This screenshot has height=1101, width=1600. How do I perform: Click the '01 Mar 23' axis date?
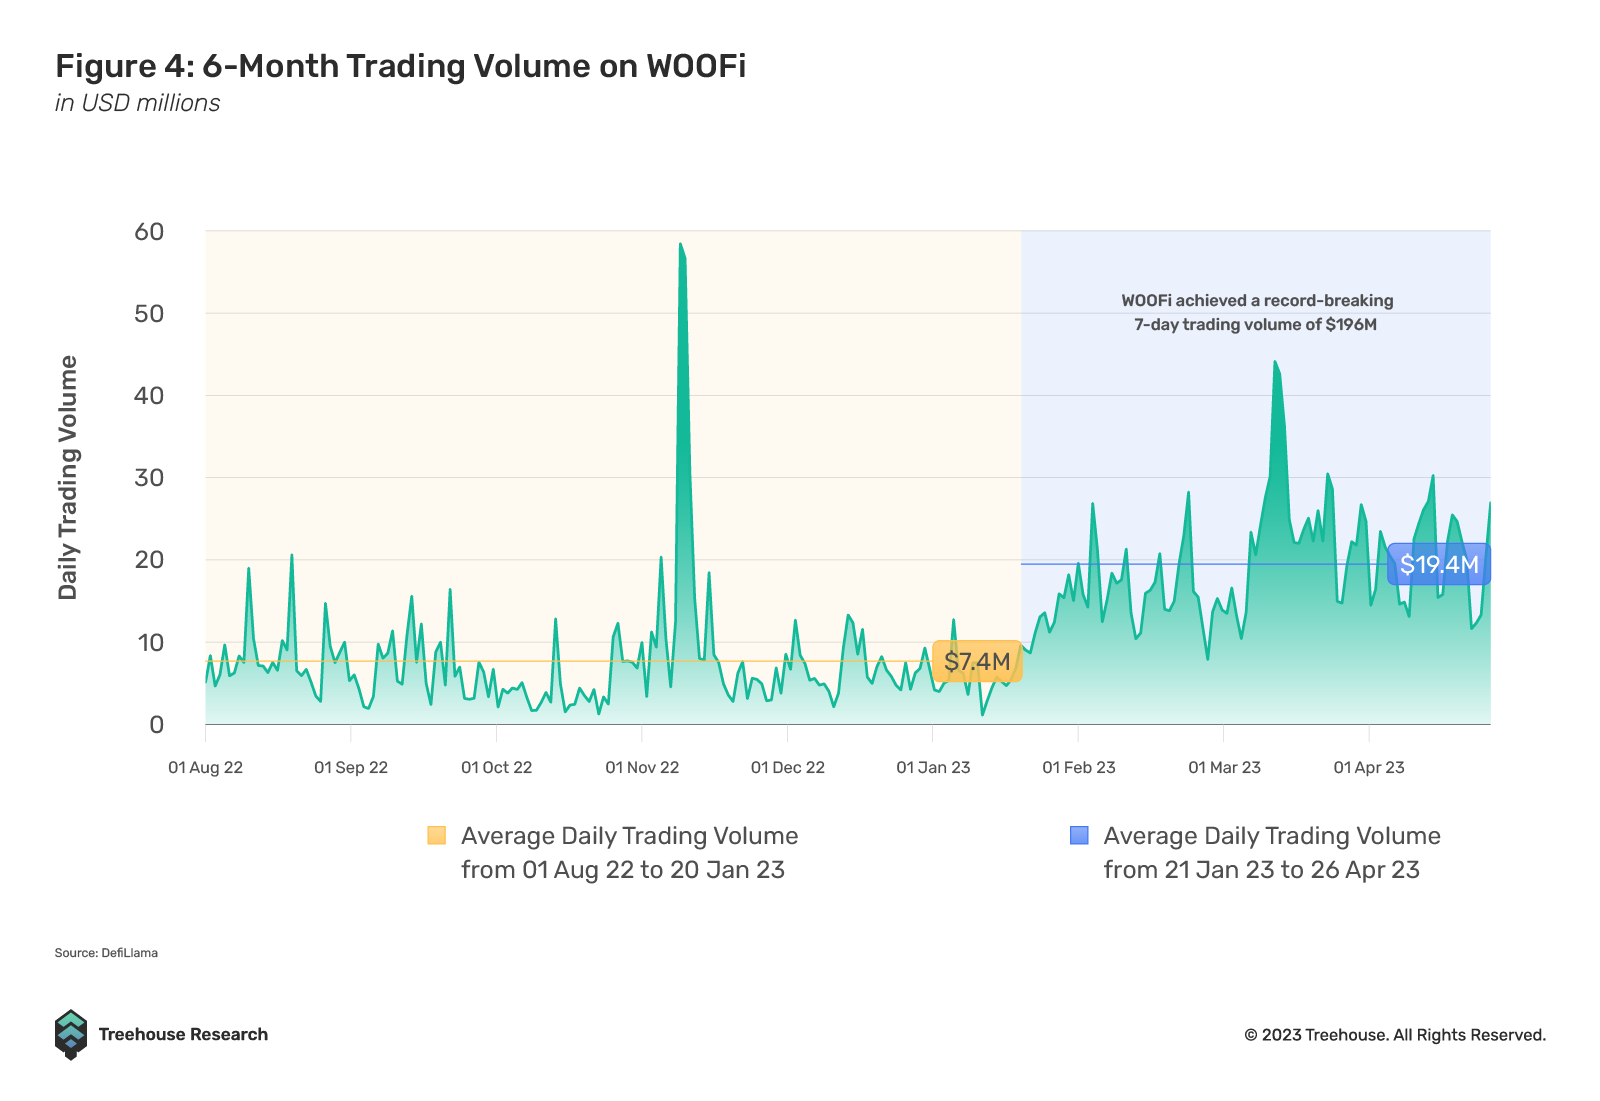coord(1224,768)
